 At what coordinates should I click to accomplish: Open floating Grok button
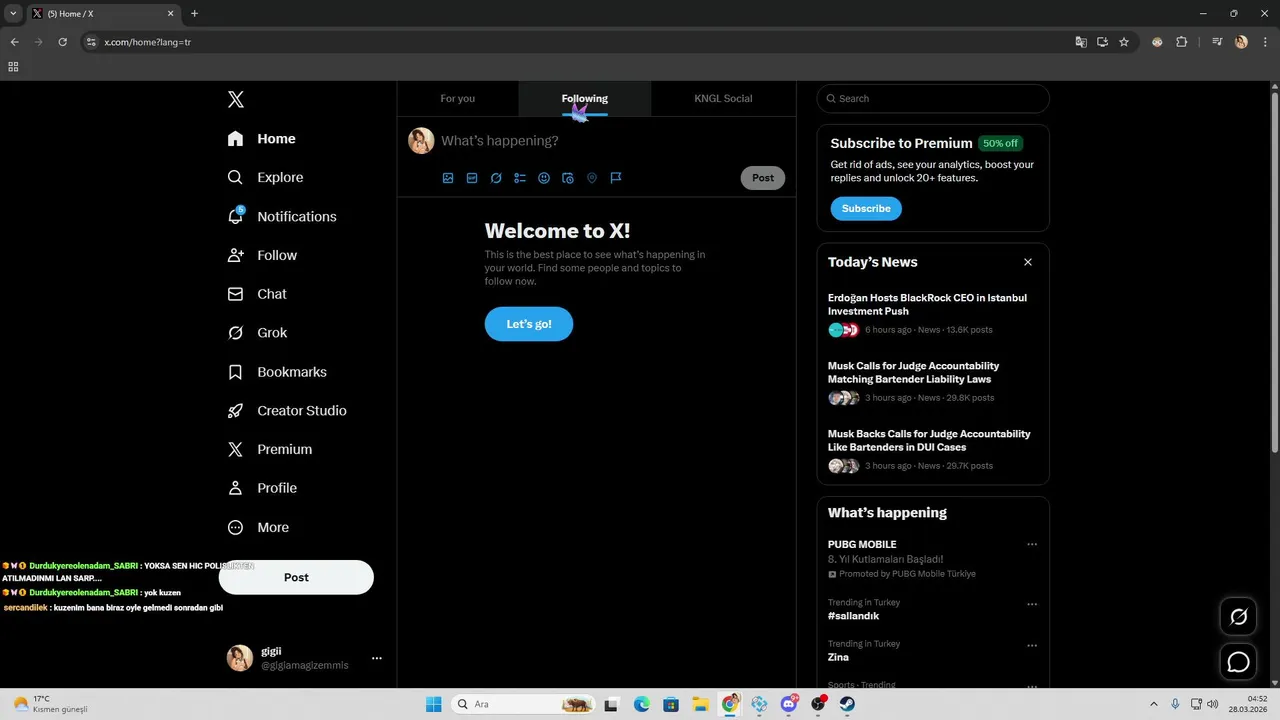click(1239, 617)
